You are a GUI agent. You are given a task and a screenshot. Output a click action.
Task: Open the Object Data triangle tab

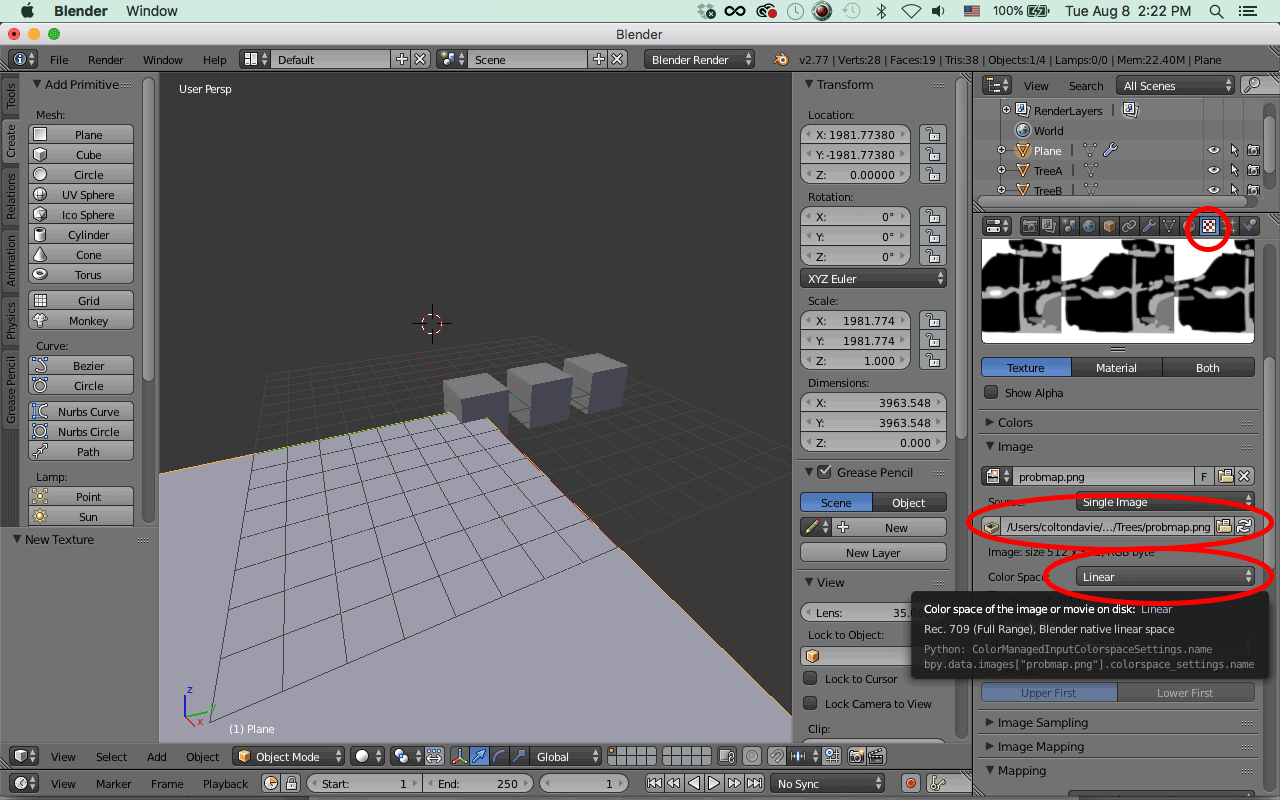(x=1169, y=226)
